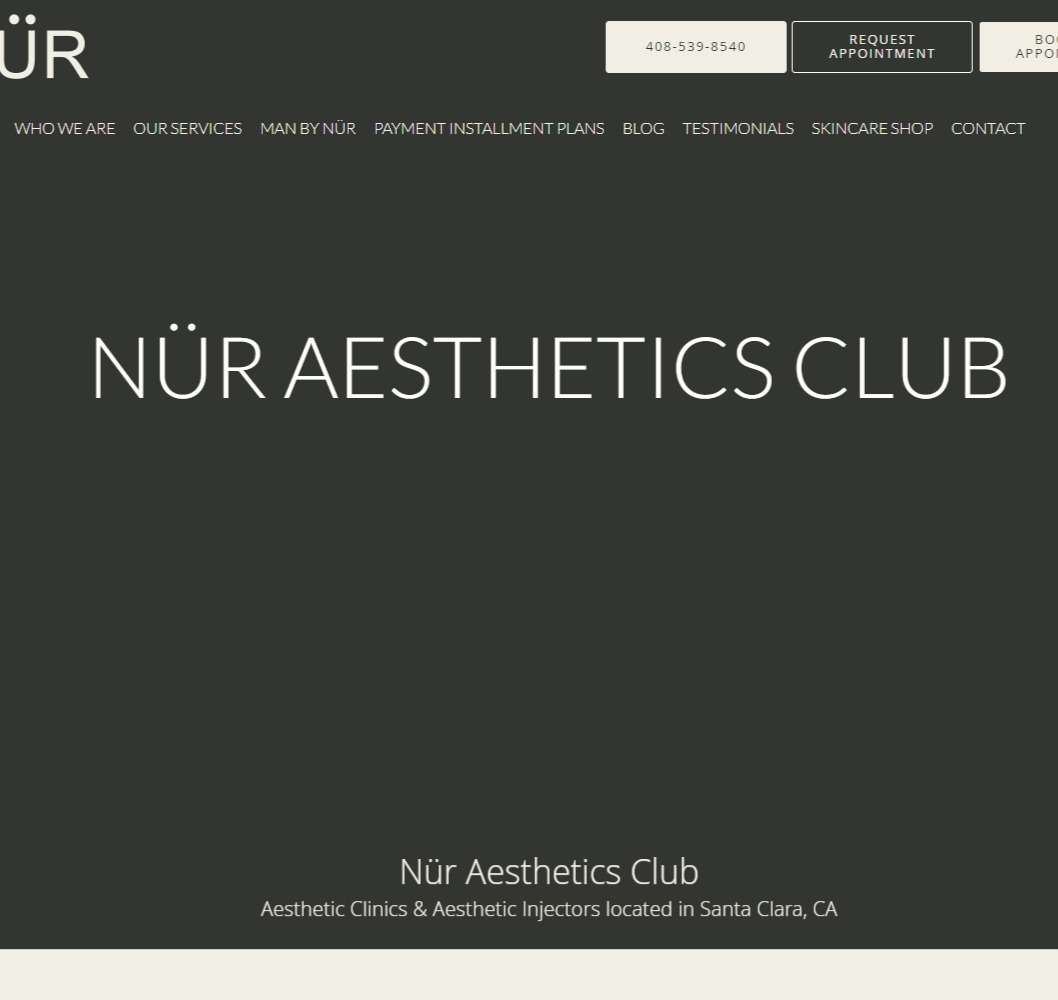Call the 408-539-8540 phone number
1058x1000 pixels.
pos(695,46)
